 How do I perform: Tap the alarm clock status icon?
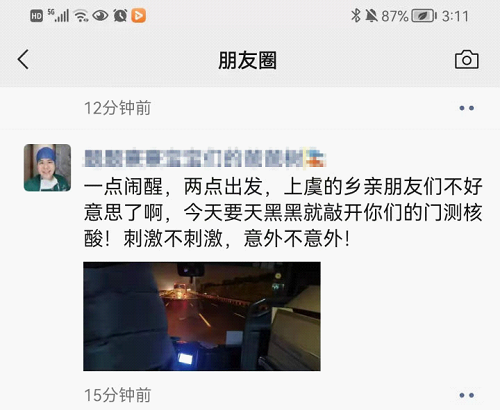click(x=120, y=16)
